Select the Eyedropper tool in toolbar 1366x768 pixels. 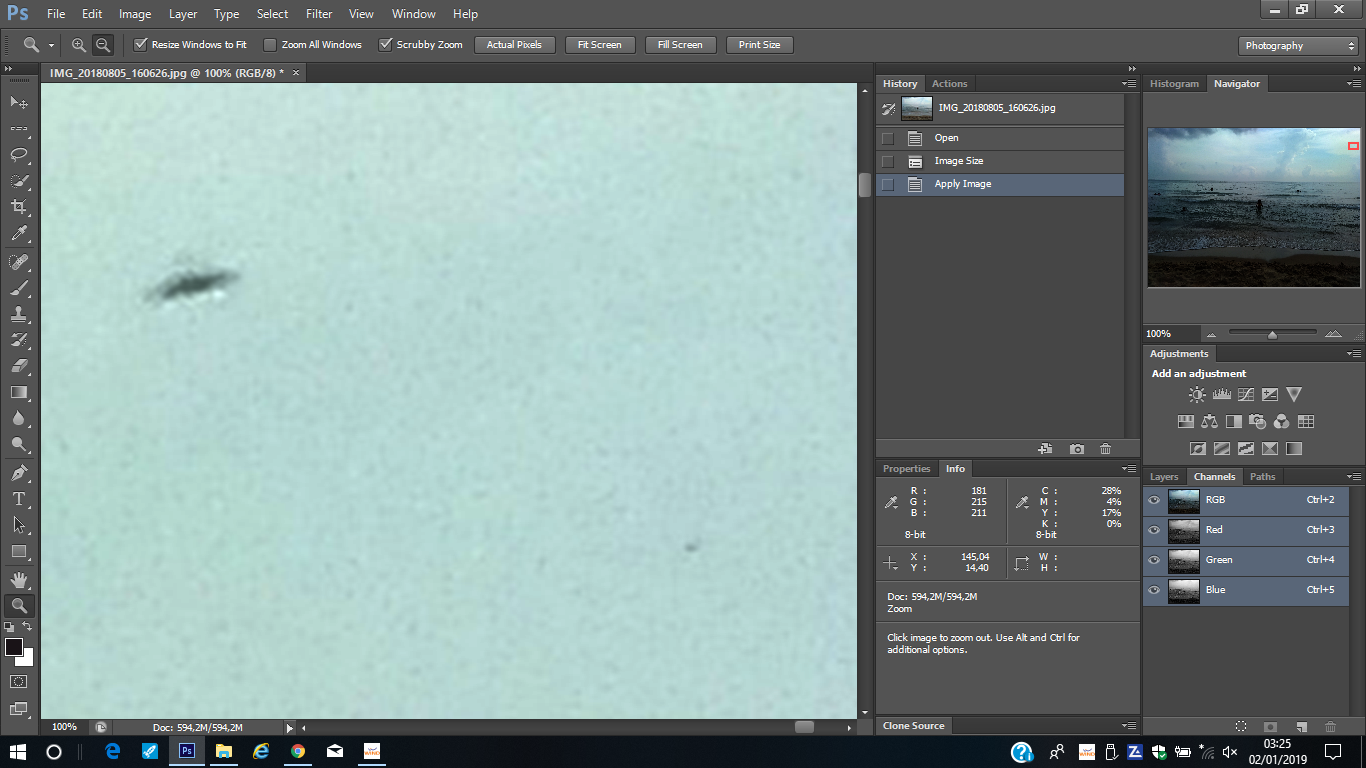tap(18, 234)
